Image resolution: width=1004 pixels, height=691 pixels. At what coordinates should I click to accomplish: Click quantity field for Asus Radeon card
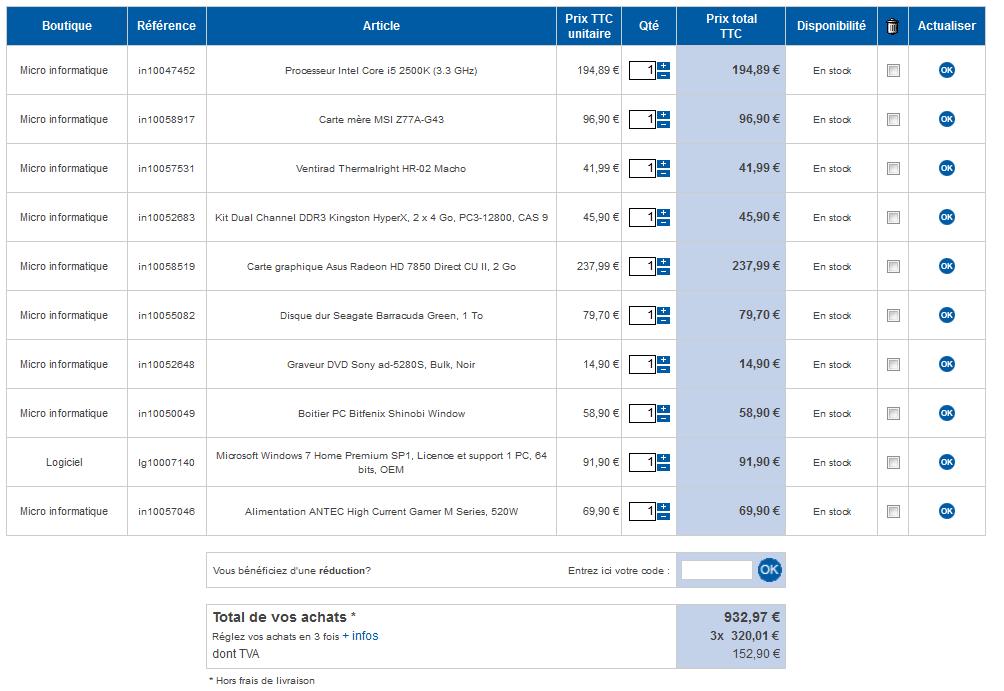642,266
